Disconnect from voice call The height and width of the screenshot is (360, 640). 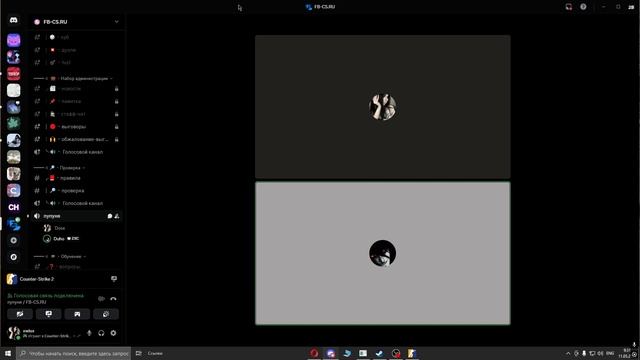[113, 299]
